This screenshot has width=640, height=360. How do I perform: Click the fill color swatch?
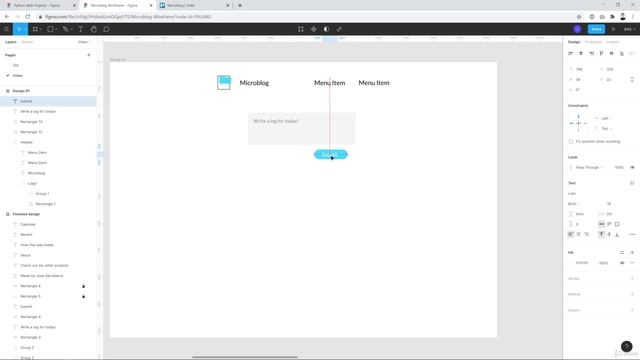click(571, 263)
